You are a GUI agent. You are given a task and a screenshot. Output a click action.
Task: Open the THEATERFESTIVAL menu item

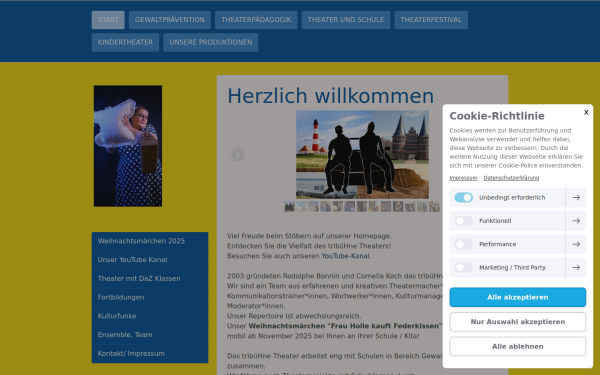click(x=431, y=20)
